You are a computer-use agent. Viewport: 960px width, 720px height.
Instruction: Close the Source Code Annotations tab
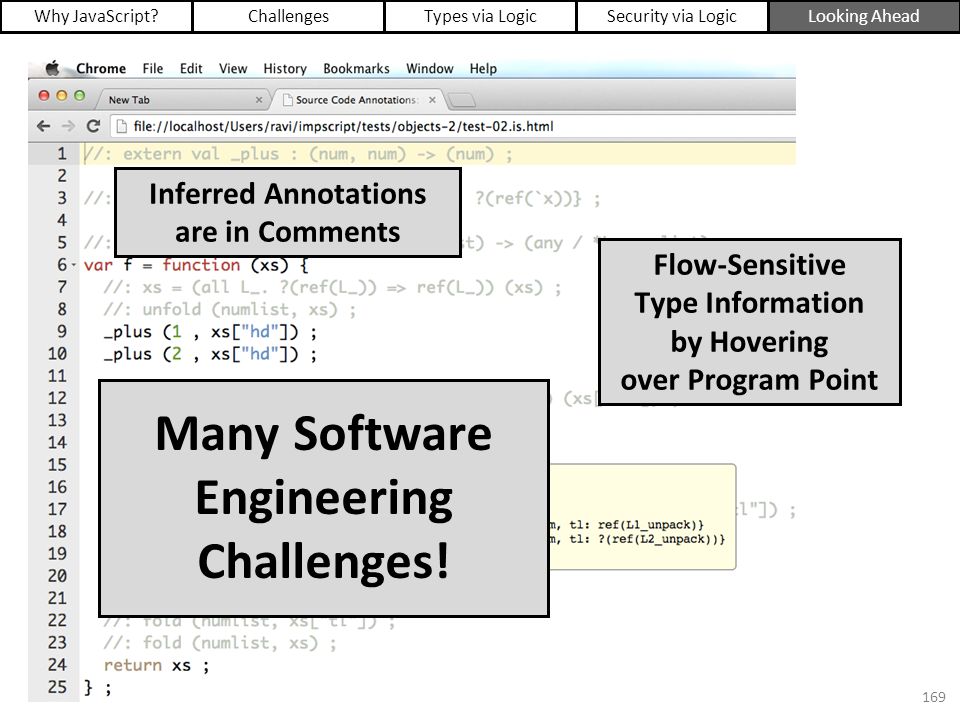click(432, 100)
